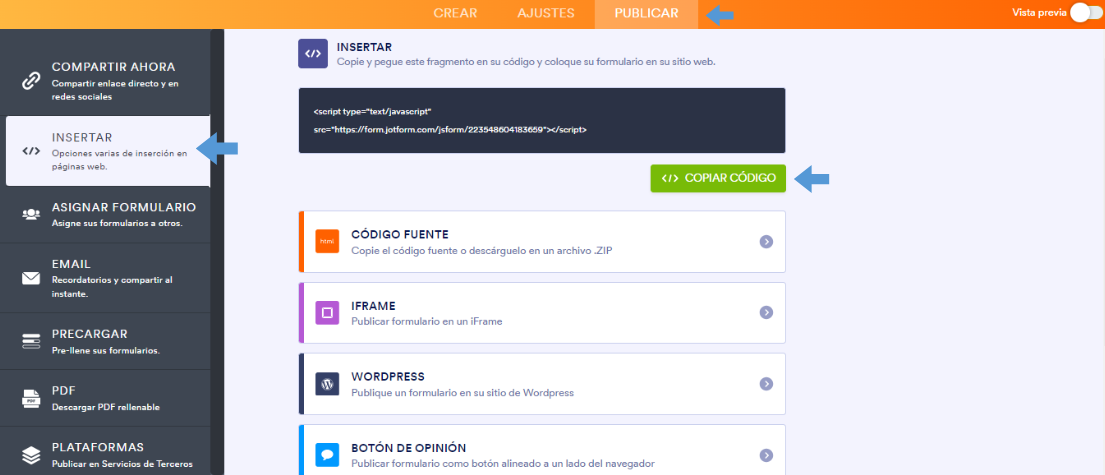Click the purple Insertar header code icon
1105x475 pixels.
[313, 54]
